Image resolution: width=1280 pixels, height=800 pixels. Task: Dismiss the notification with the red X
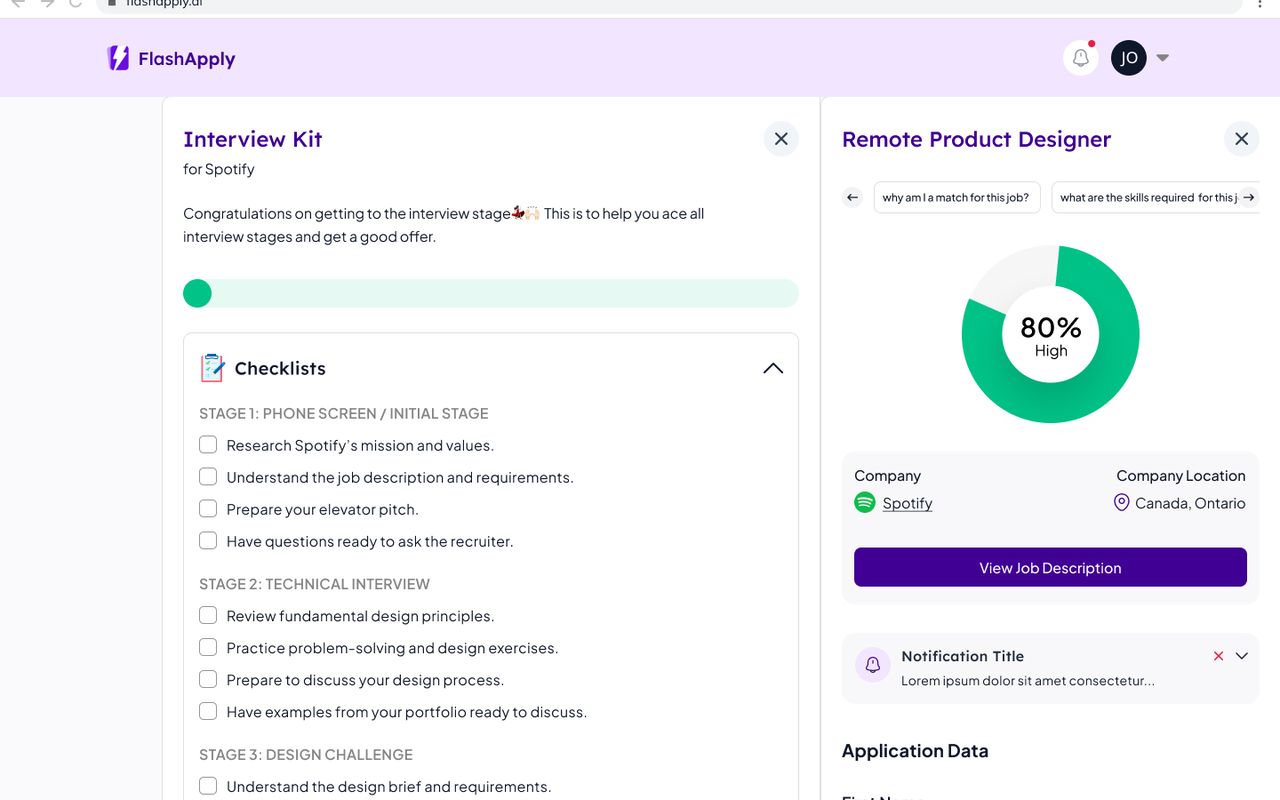tap(1218, 655)
